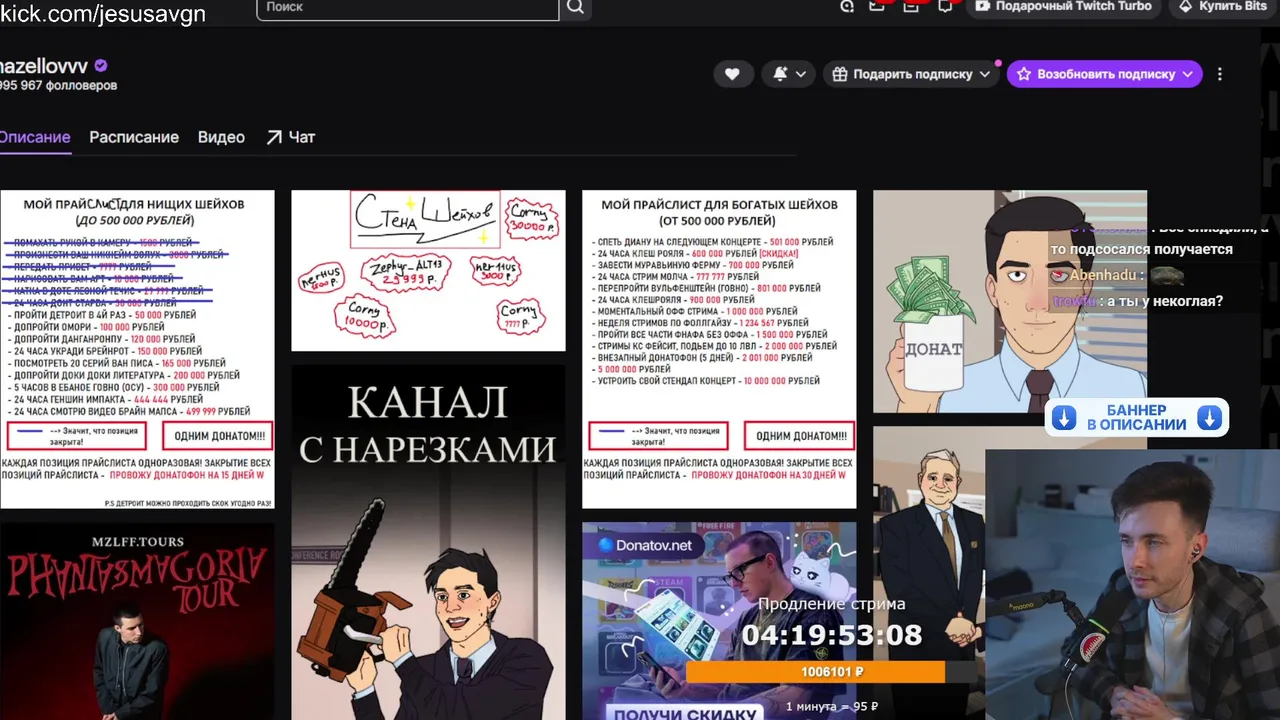The image size is (1280, 720).
Task: Click the mazellovvv channel name
Action: coord(43,66)
